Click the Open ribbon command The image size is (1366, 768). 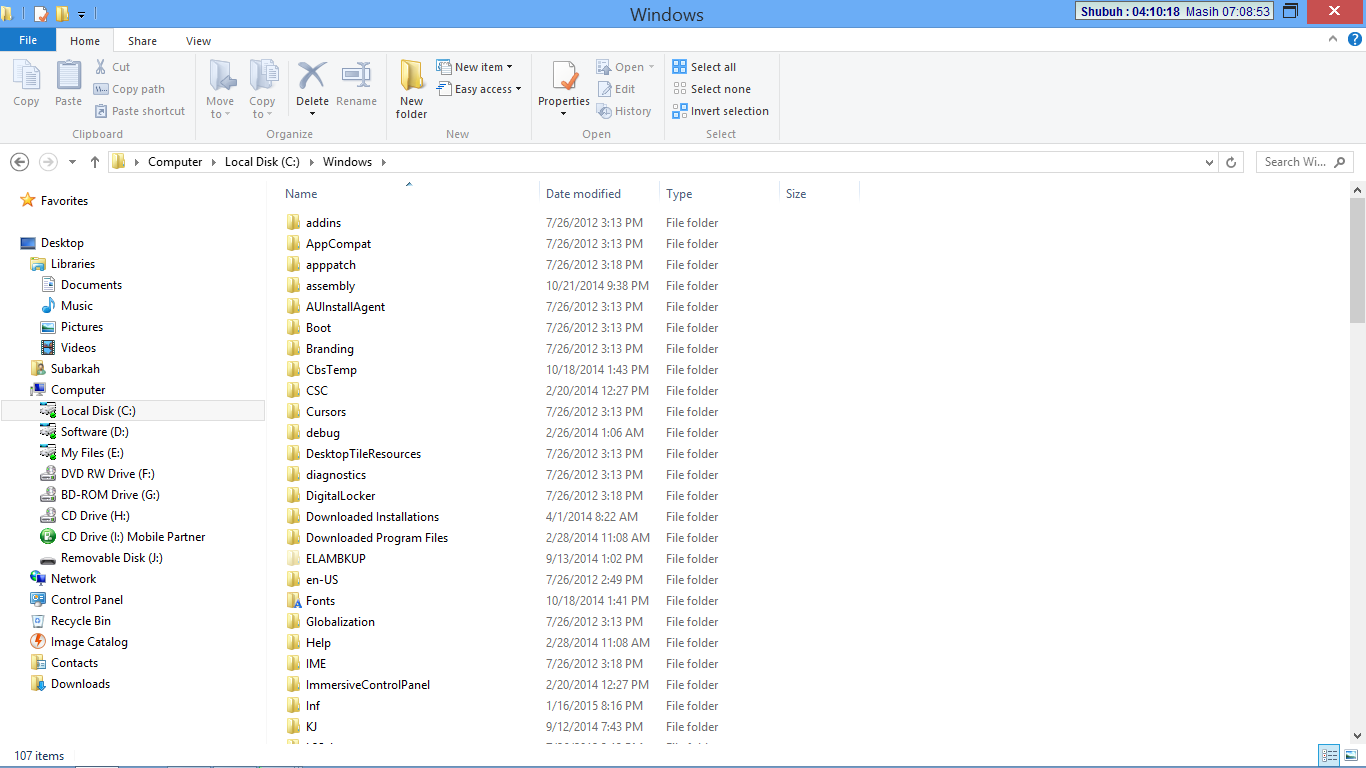point(625,67)
